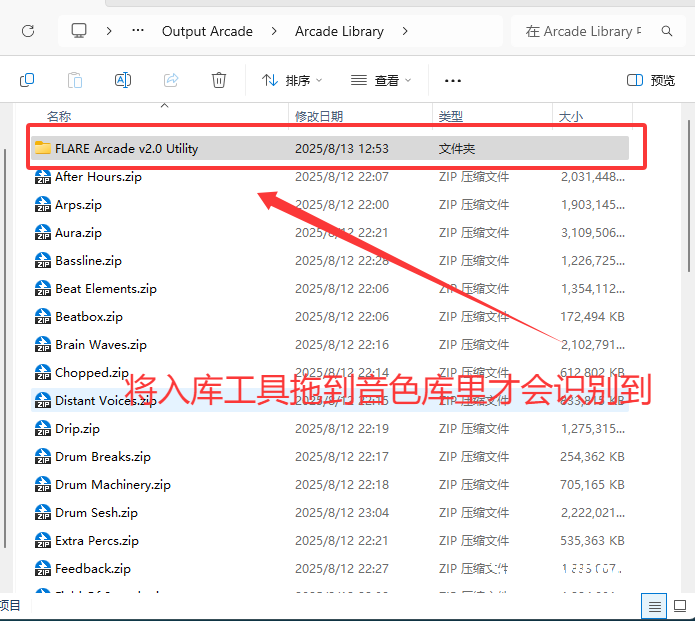Expand chevron after the monitor icon
The height and width of the screenshot is (621, 695).
109,31
